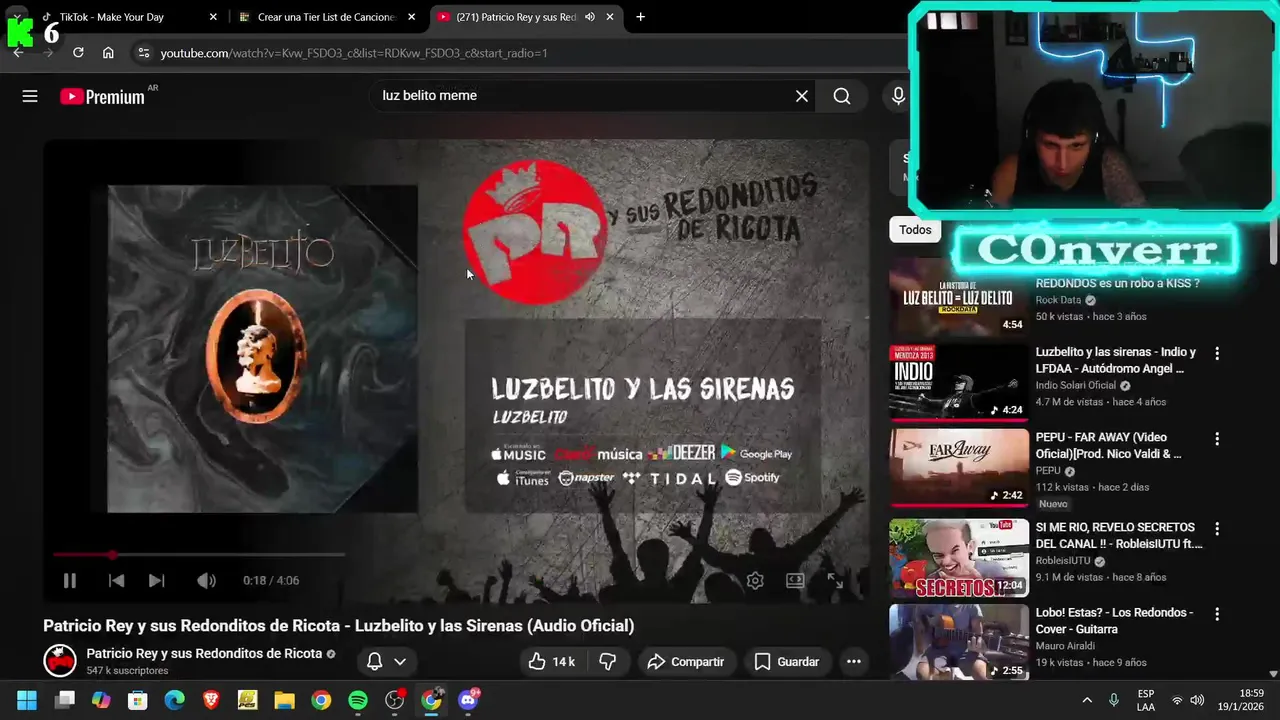Open the INDIO Mendoza 2013 video thumbnail
Image resolution: width=1280 pixels, height=720 pixels.
coord(959,383)
